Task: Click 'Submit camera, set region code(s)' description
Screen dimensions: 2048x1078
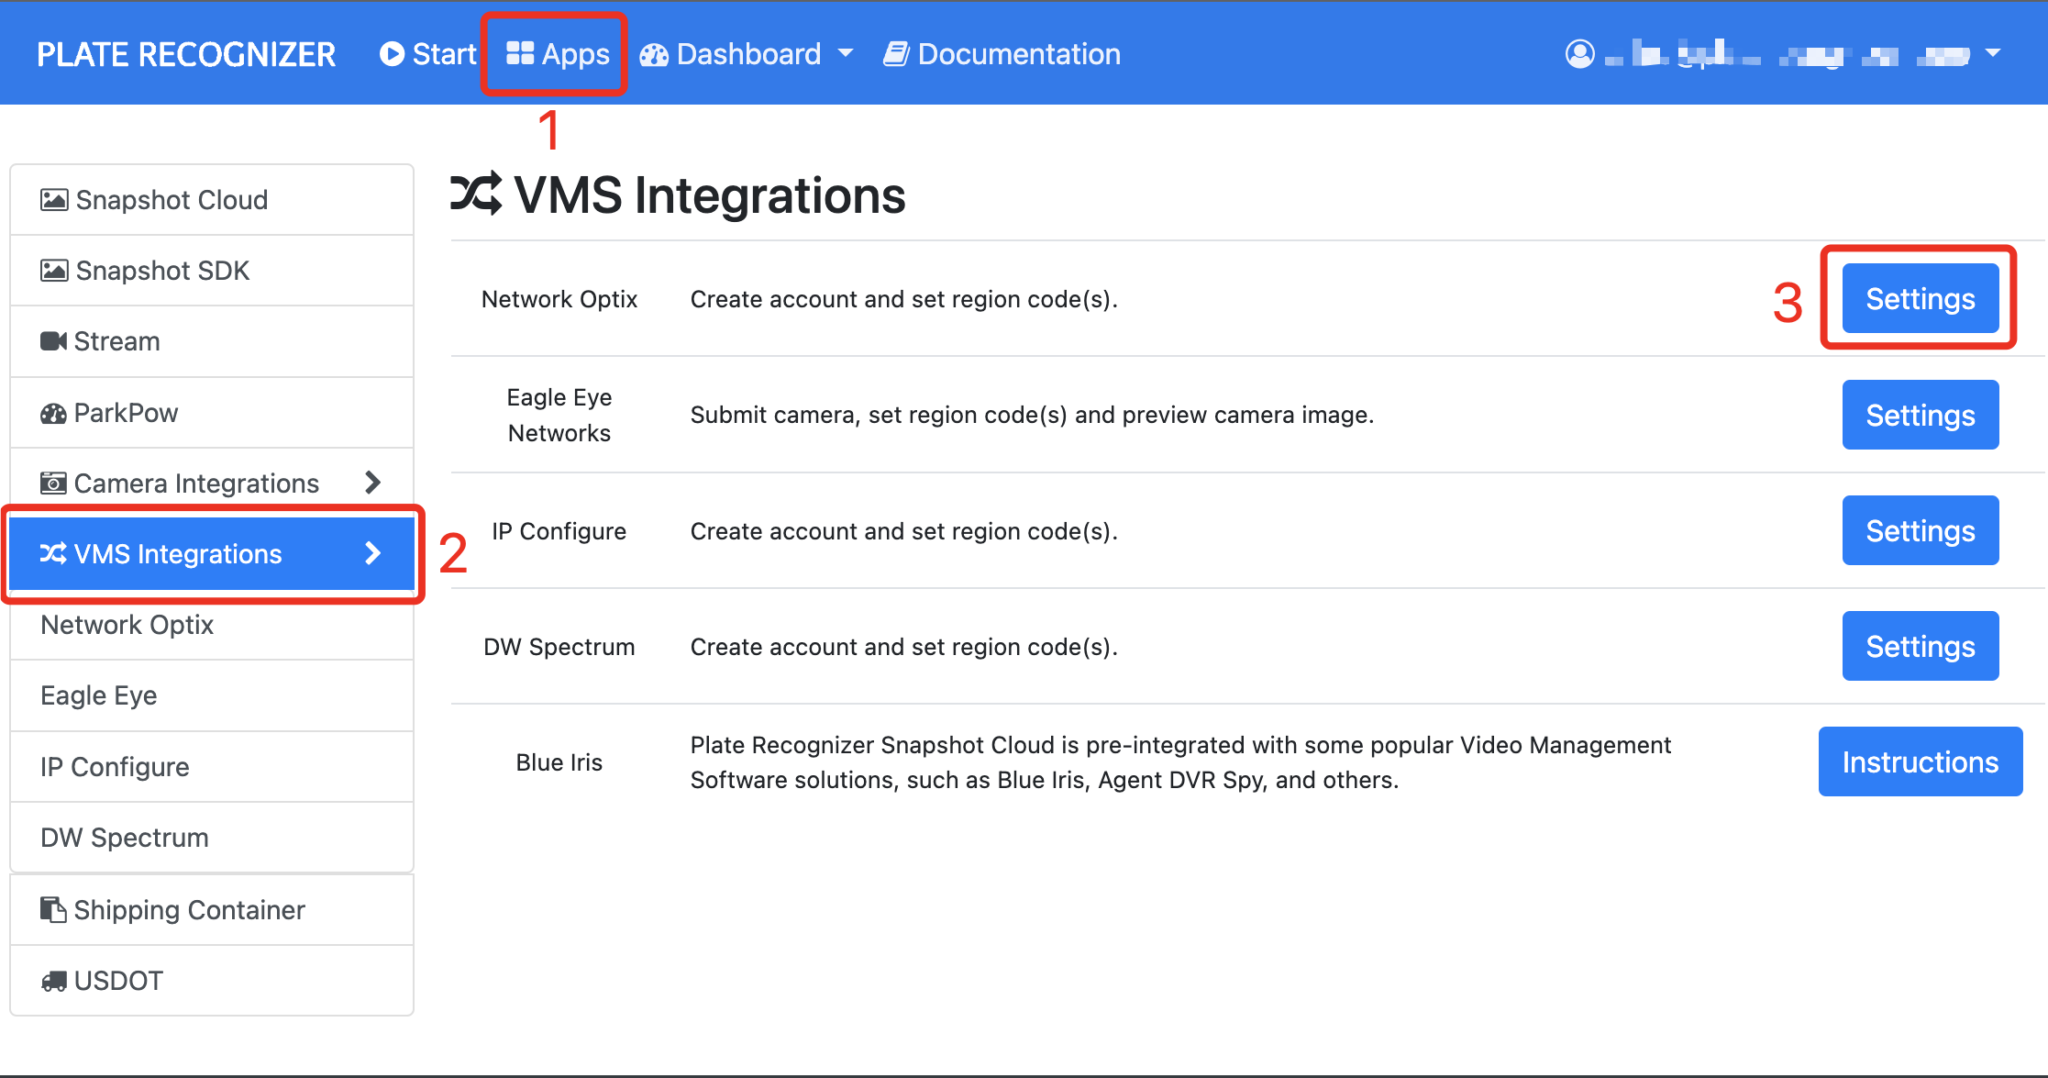Action: click(x=1032, y=415)
